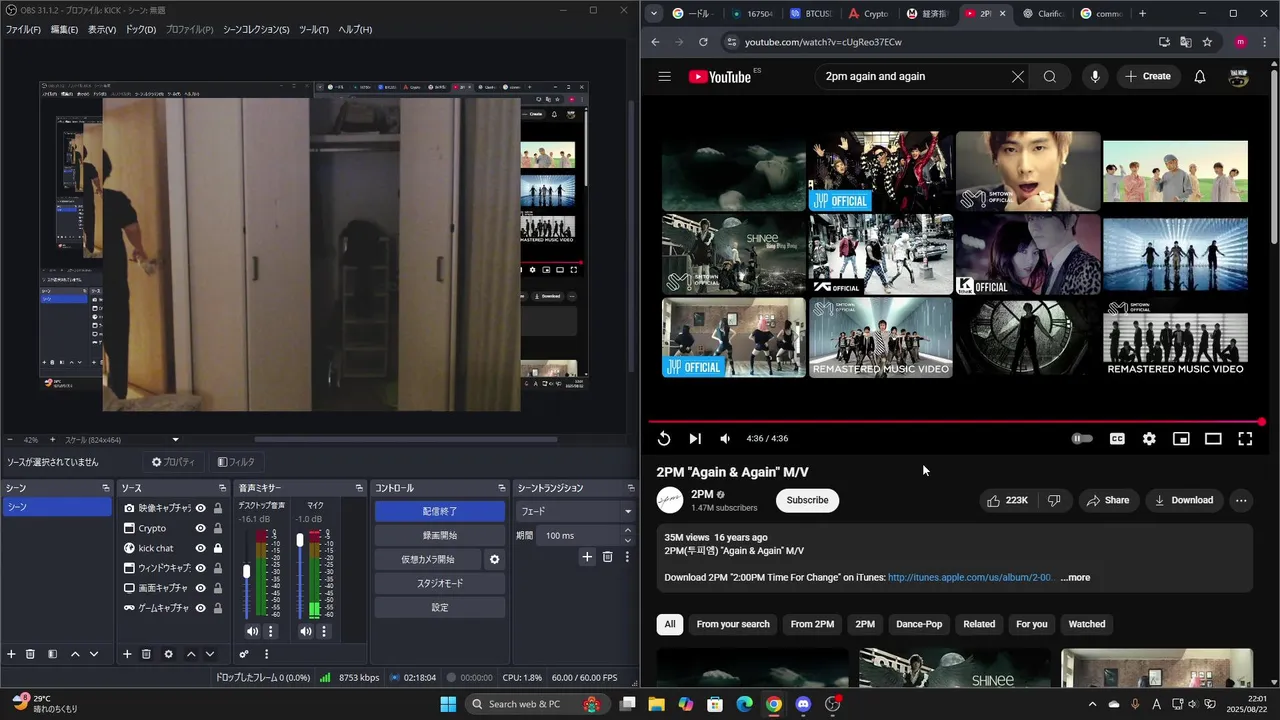Open OBS 表示(V) menu
This screenshot has width=1280, height=720.
tap(102, 29)
